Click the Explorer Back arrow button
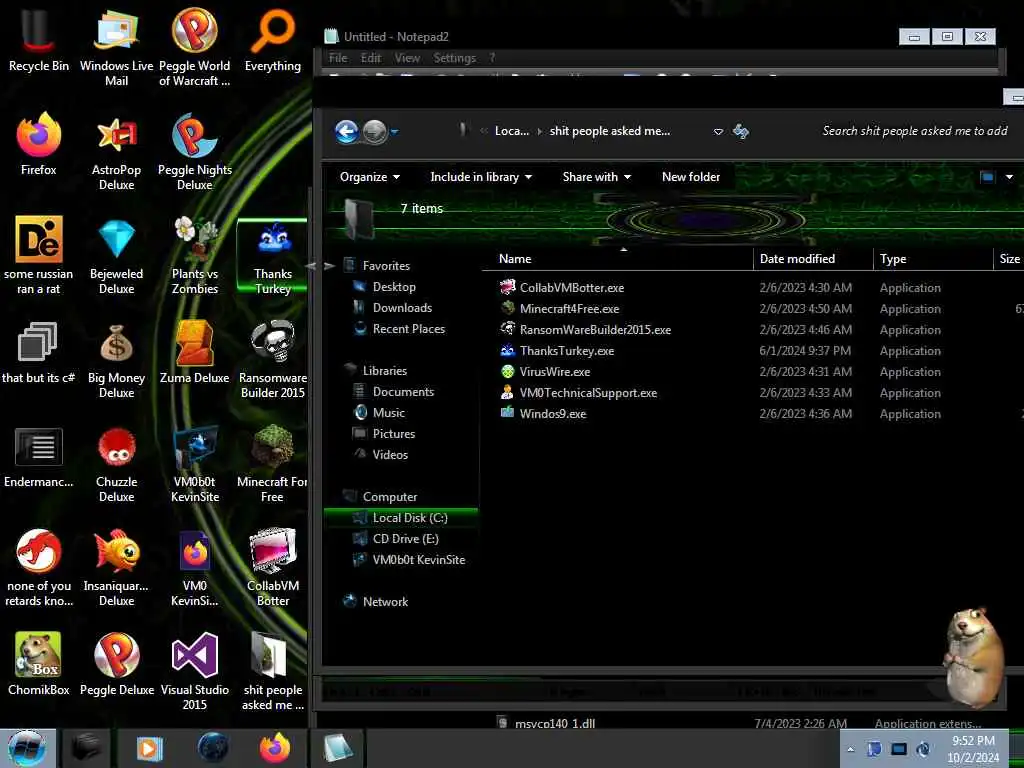1024x768 pixels. click(x=347, y=131)
